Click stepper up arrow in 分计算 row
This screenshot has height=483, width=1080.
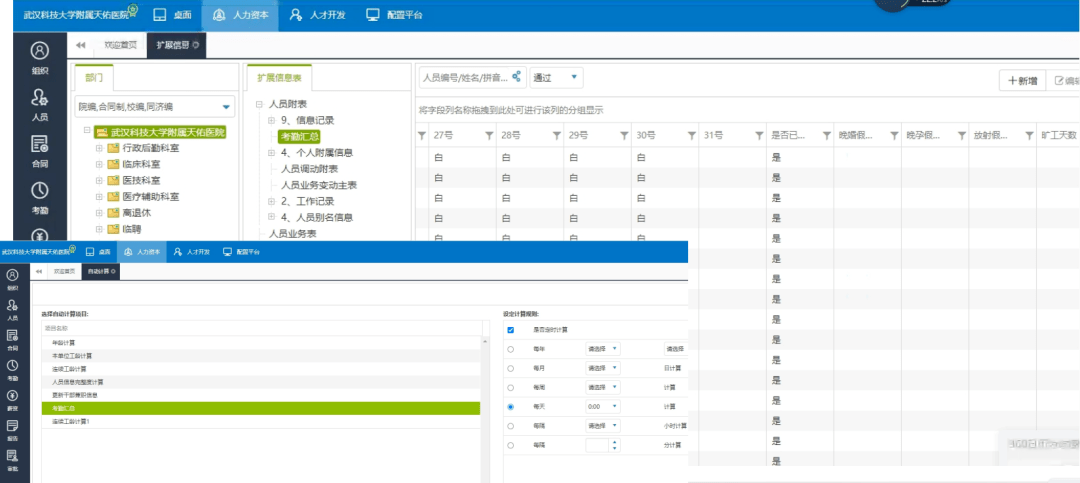pyautogui.click(x=613, y=441)
